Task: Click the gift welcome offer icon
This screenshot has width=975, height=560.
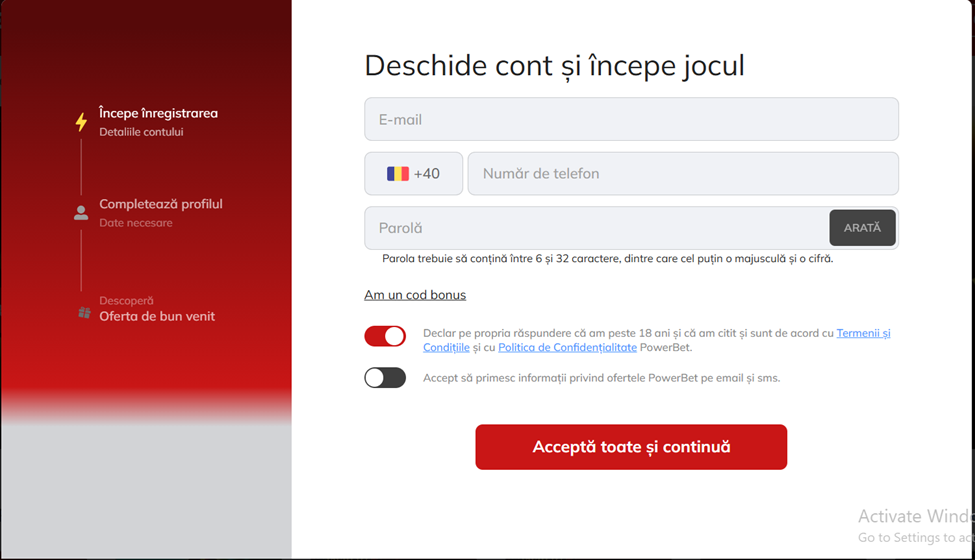Action: [x=84, y=313]
